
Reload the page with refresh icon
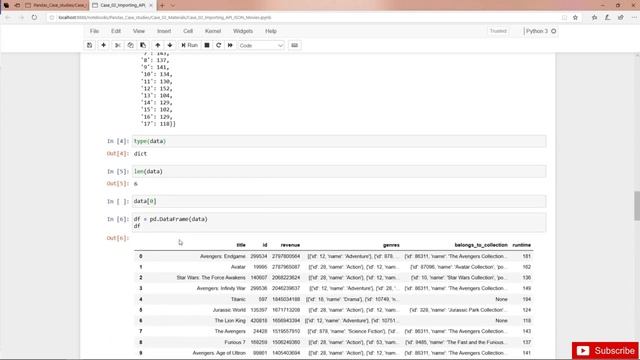tap(34, 18)
